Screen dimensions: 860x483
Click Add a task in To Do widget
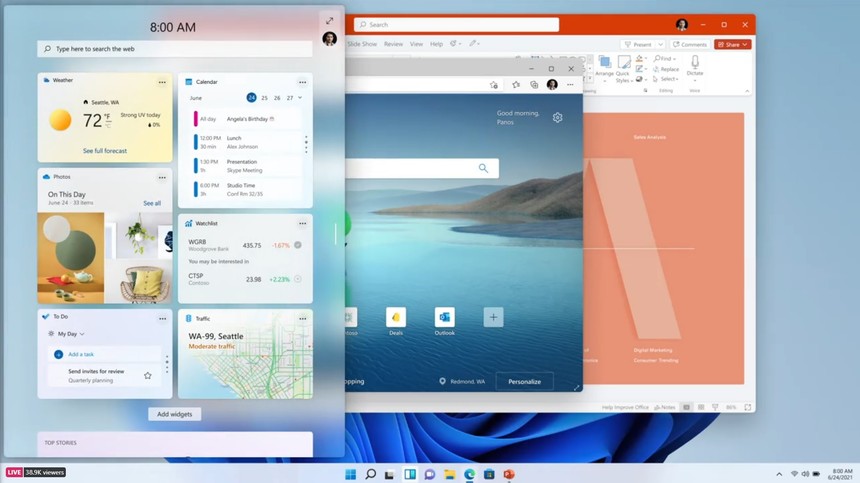click(x=104, y=354)
